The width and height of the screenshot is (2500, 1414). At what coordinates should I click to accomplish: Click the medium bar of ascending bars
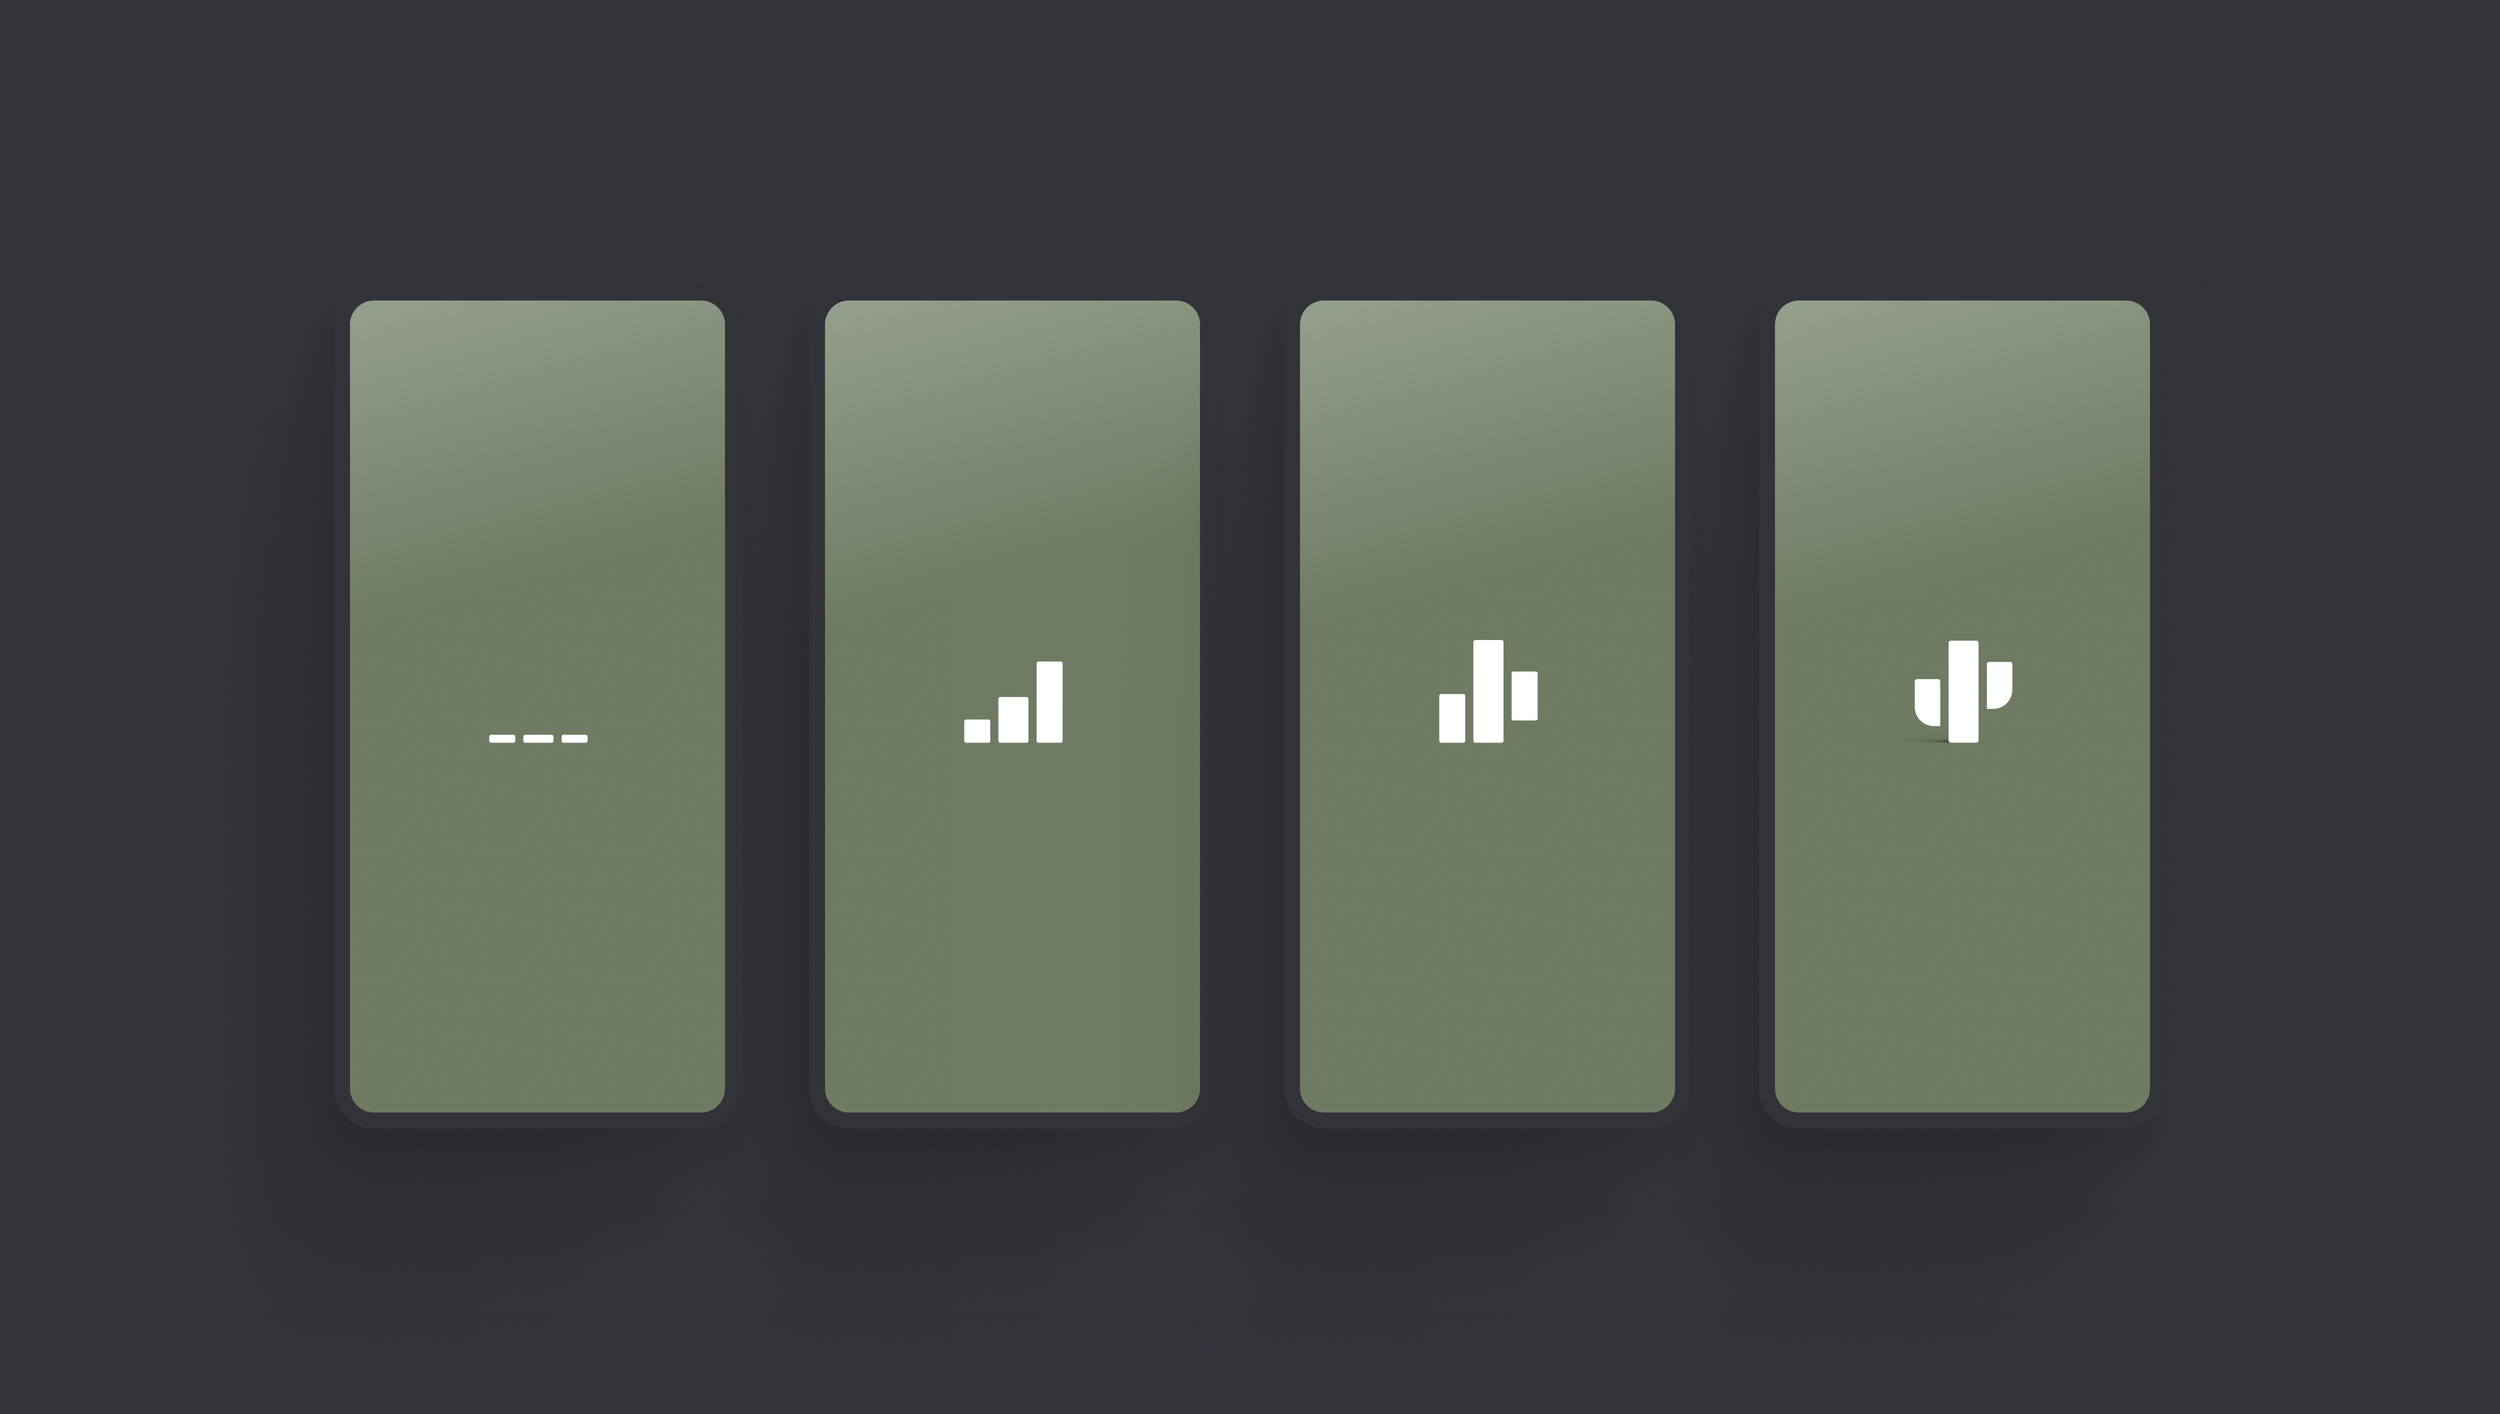(1013, 720)
